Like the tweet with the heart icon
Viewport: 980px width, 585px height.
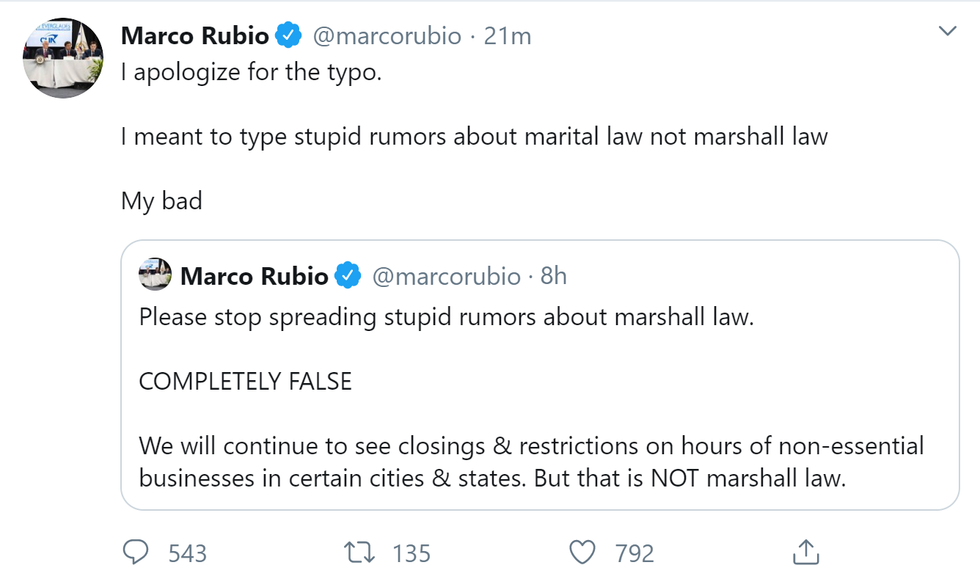(x=582, y=552)
